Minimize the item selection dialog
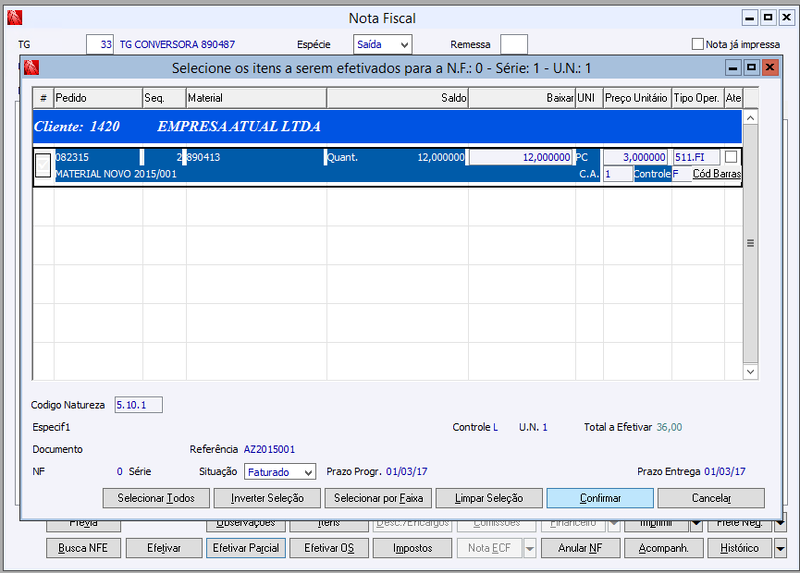The height and width of the screenshot is (573, 800). point(733,67)
